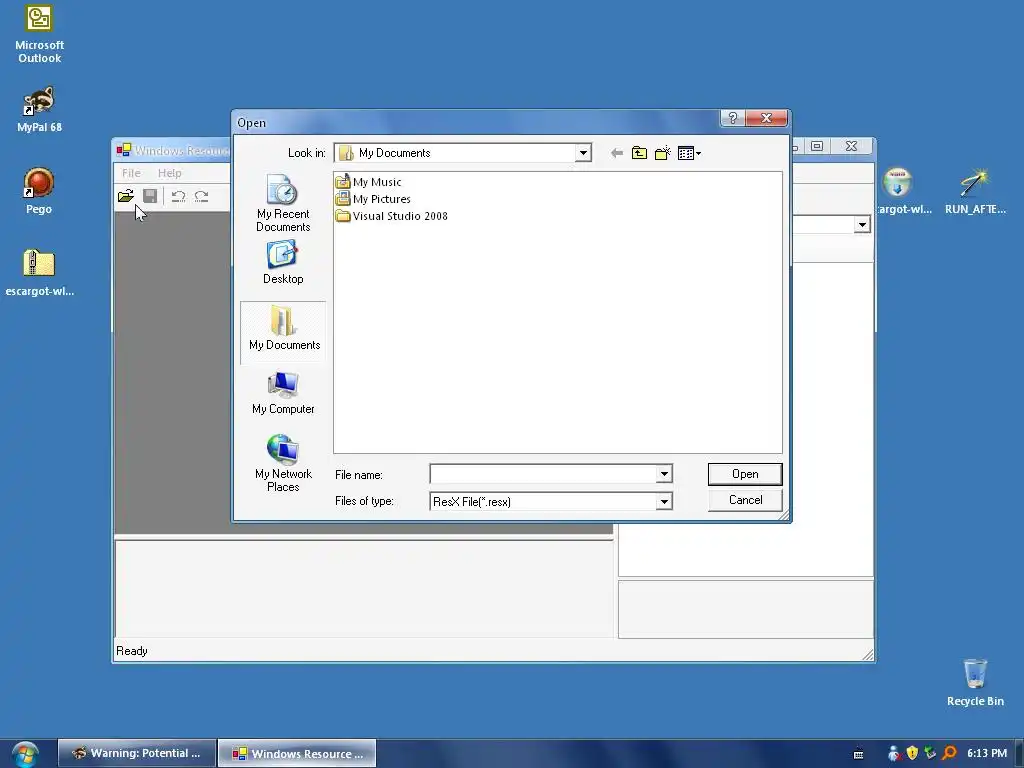Select the escargot zip folder on the desktop's left side
The image size is (1024, 768).
(x=39, y=272)
